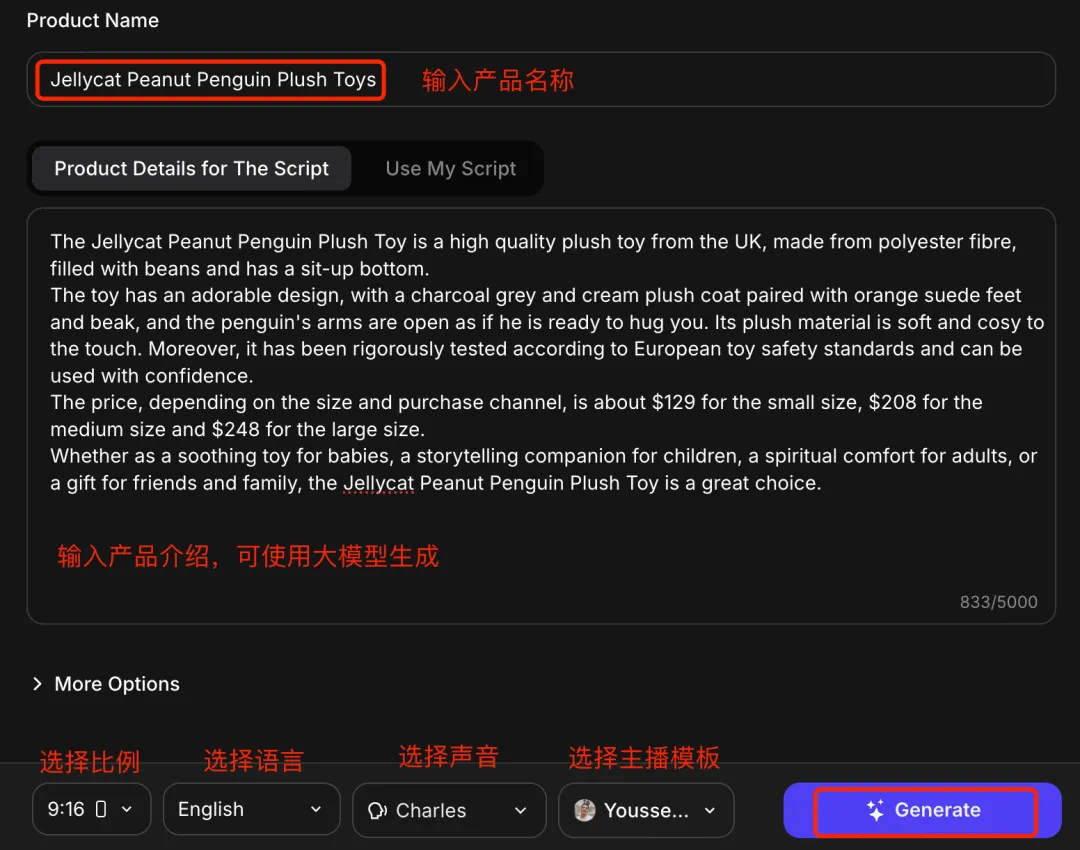Select the Product Details for The Script tab
The height and width of the screenshot is (850, 1080).
click(x=191, y=169)
